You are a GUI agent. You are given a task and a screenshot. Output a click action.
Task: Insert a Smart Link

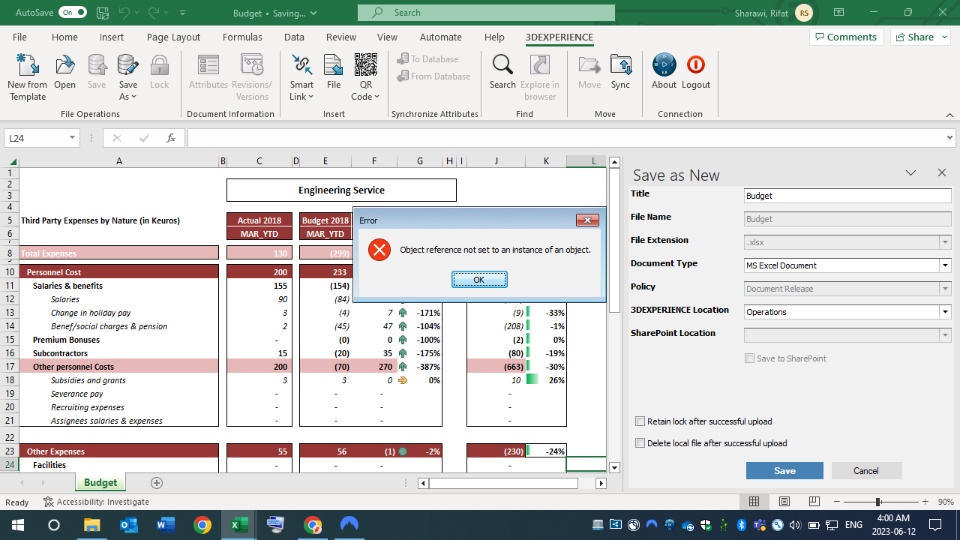[x=301, y=77]
